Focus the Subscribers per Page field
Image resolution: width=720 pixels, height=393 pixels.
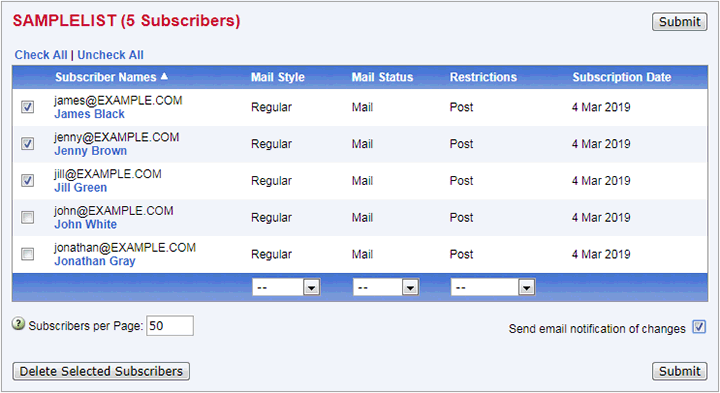(170, 326)
